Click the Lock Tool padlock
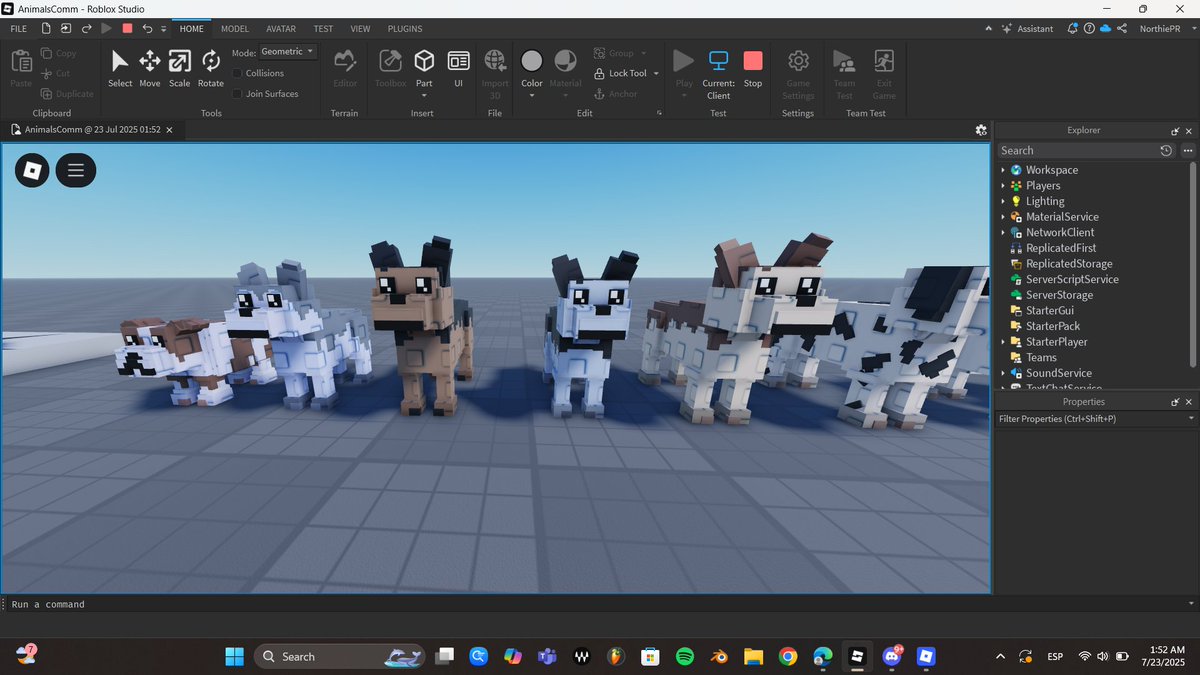Image resolution: width=1200 pixels, height=675 pixels. 599,73
